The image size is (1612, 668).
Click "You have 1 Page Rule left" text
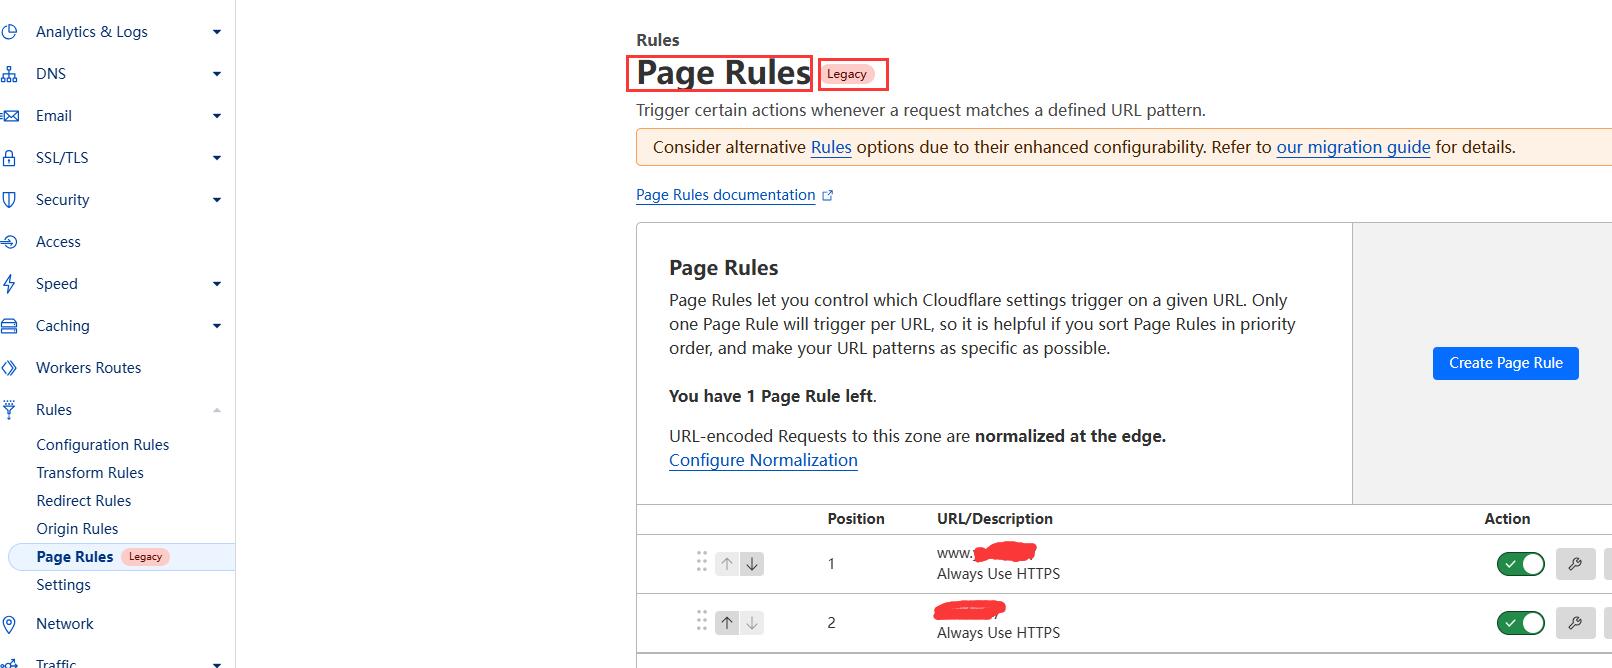pyautogui.click(x=773, y=396)
